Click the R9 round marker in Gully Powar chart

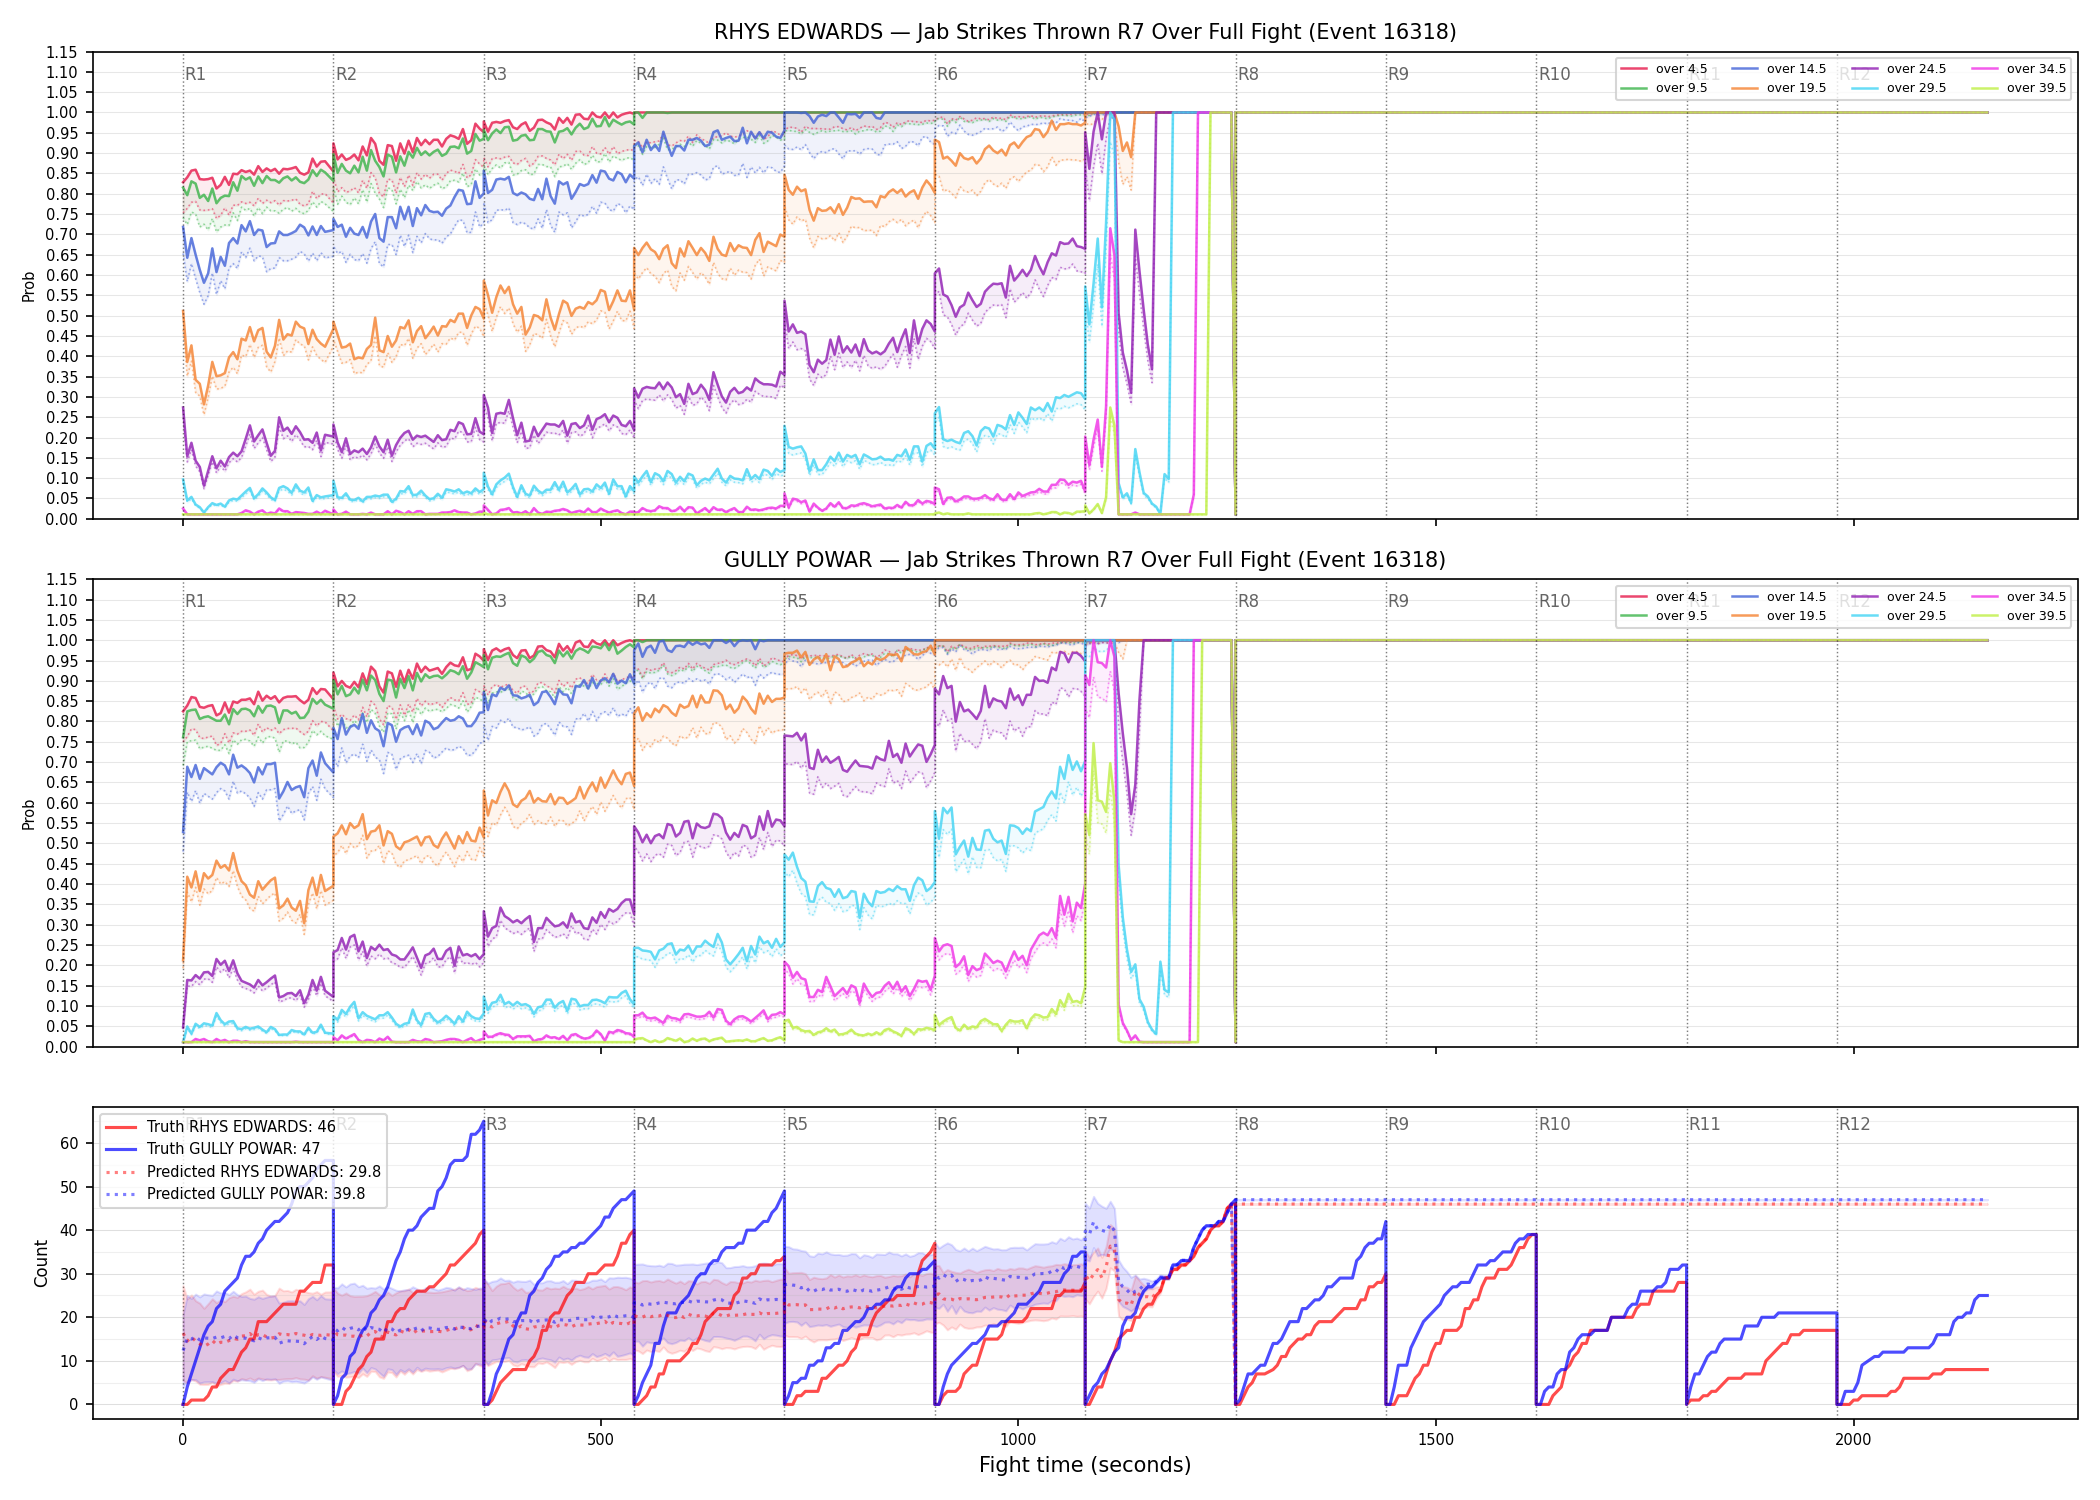pos(1398,601)
